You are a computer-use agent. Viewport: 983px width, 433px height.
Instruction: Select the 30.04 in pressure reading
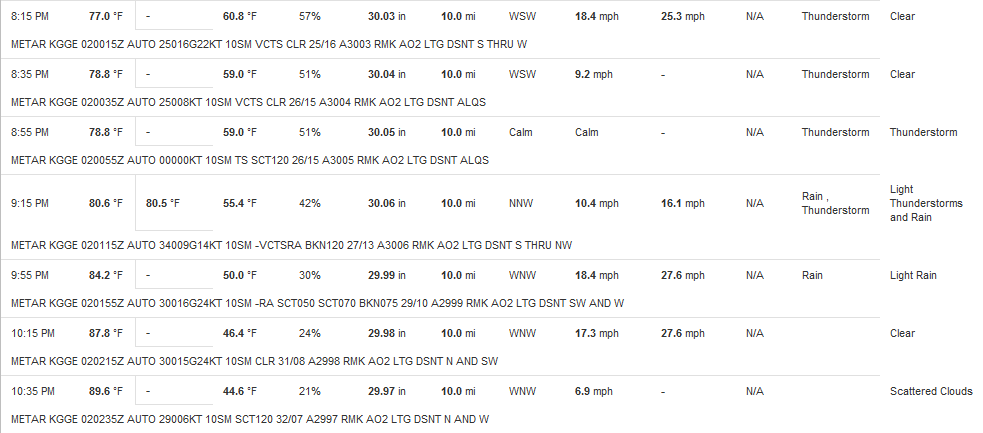tap(387, 74)
